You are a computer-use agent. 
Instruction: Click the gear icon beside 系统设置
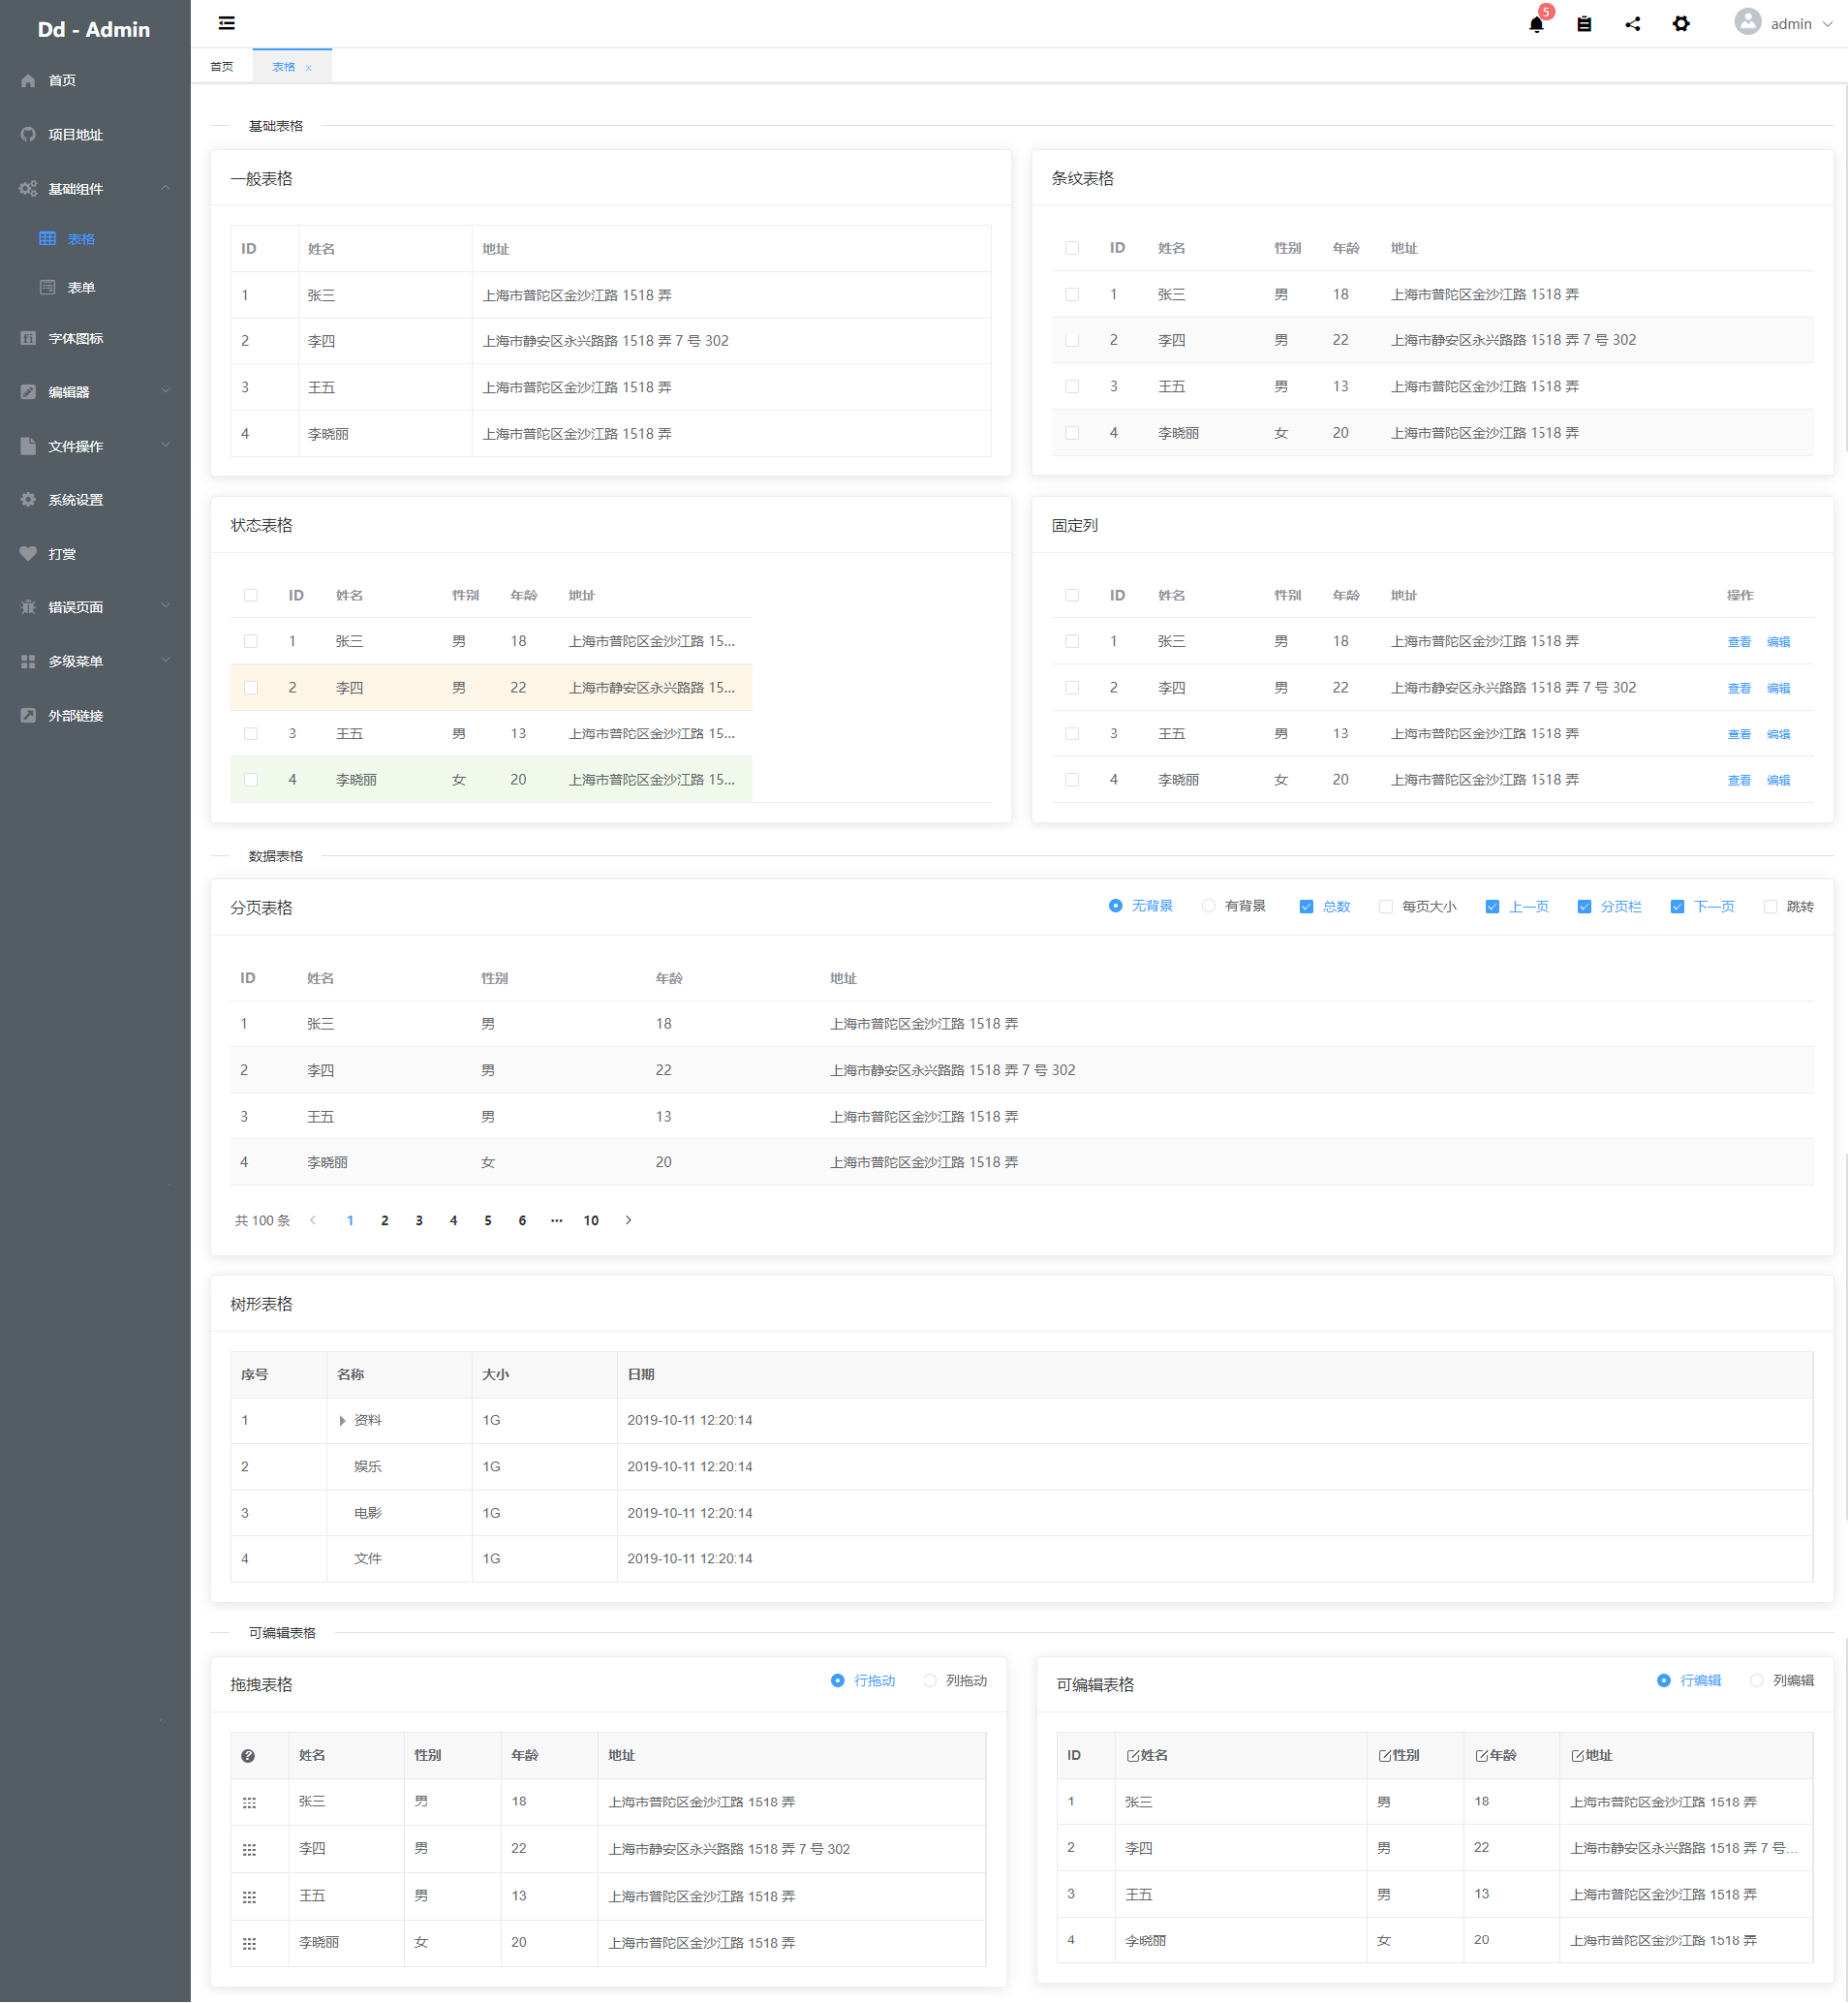(28, 500)
